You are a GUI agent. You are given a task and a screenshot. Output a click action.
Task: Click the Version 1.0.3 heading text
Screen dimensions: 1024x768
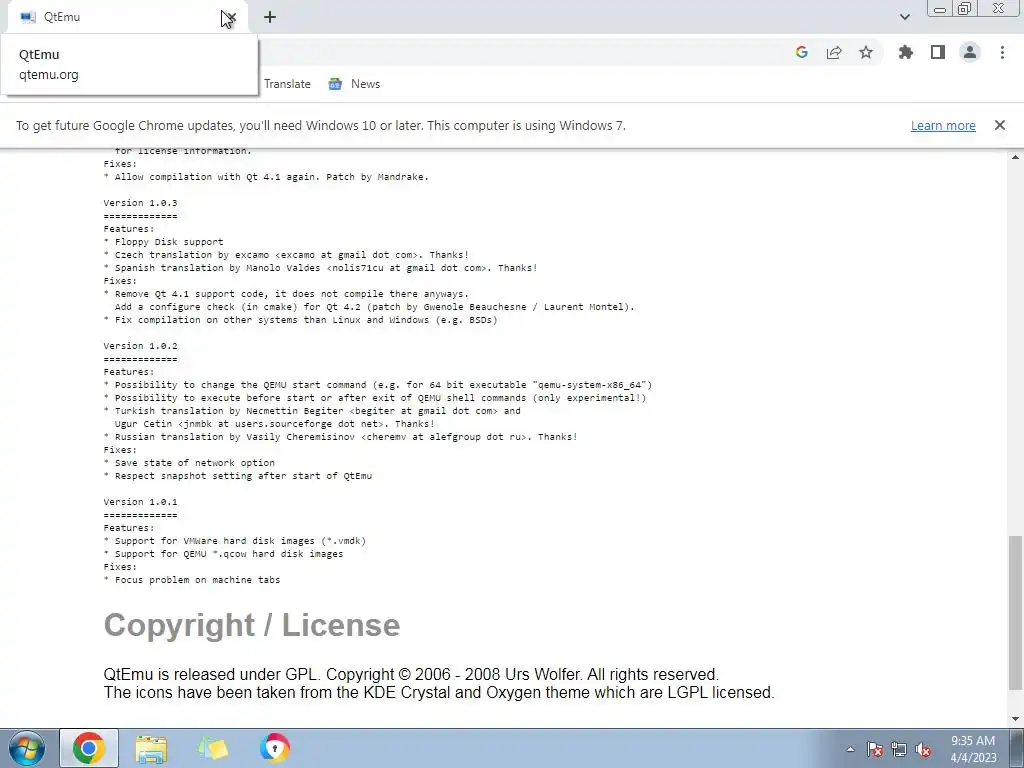(x=140, y=203)
